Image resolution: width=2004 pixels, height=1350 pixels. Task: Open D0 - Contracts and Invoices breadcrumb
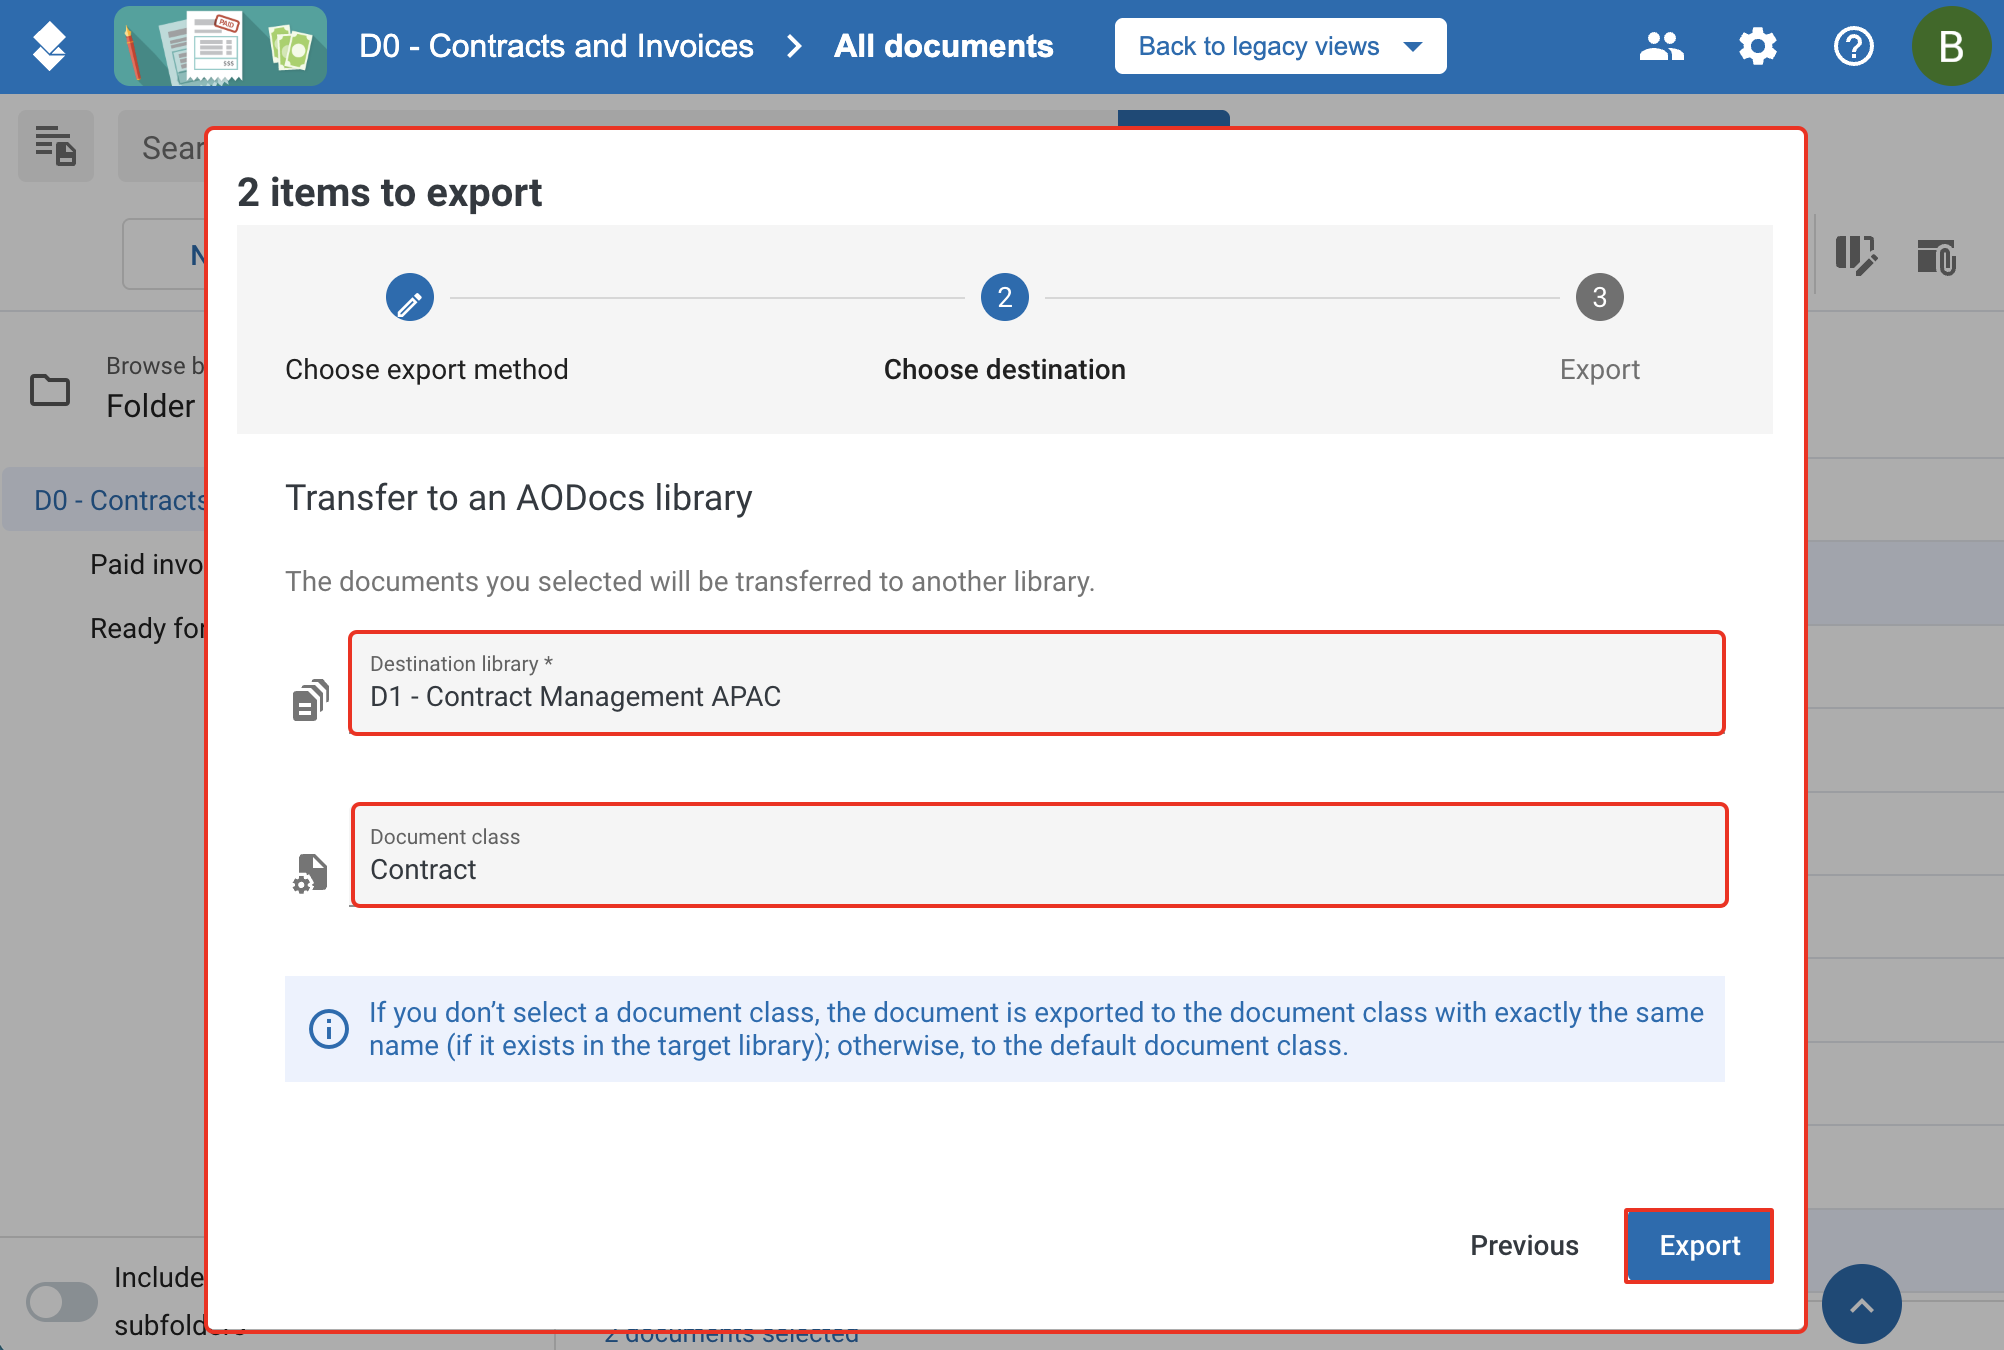(556, 46)
